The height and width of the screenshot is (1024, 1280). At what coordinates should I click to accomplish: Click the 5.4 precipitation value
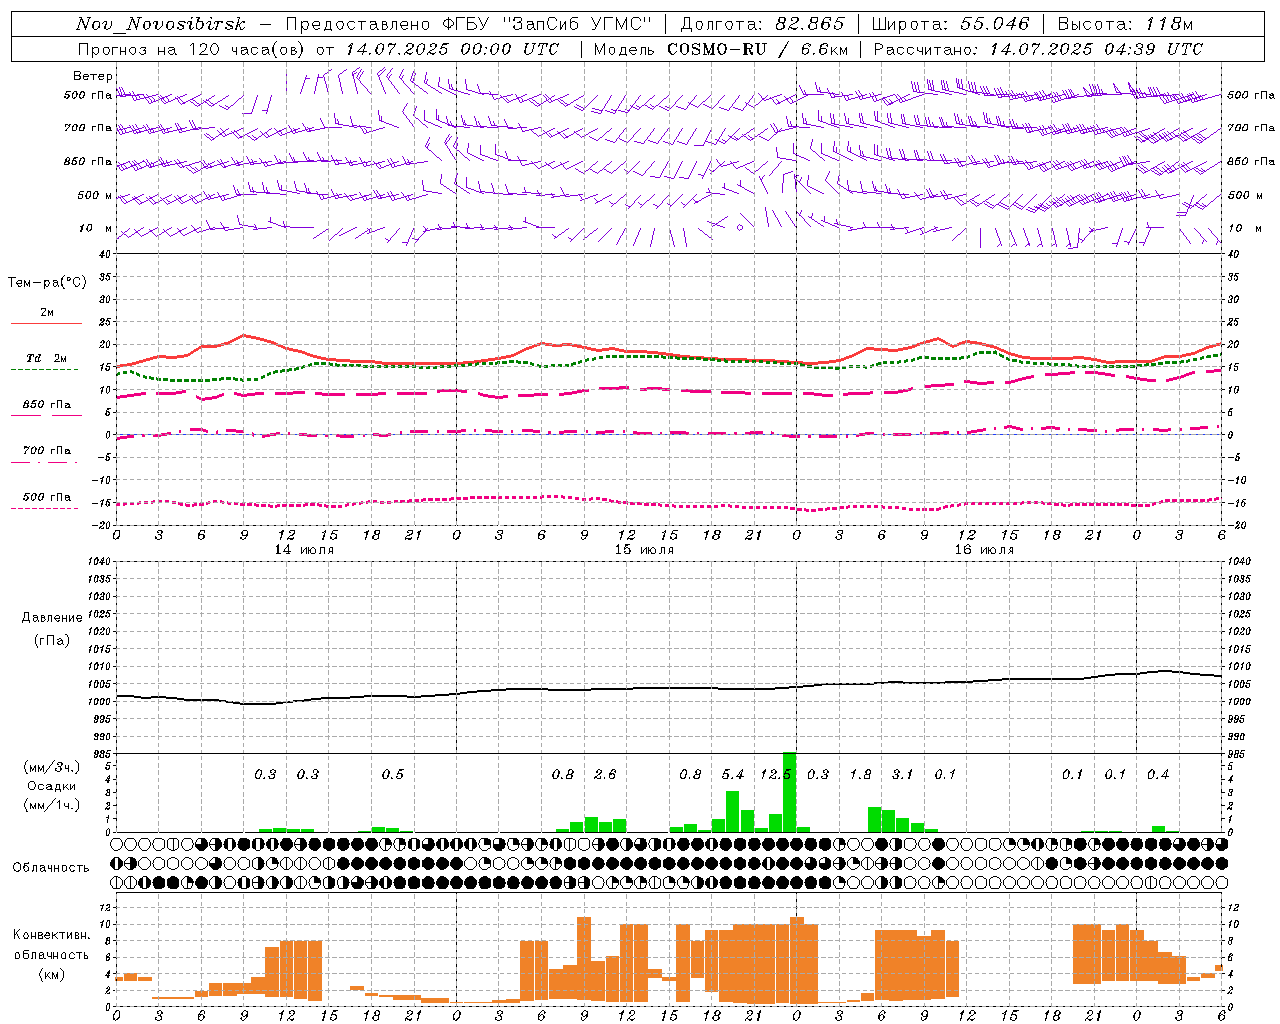(733, 774)
